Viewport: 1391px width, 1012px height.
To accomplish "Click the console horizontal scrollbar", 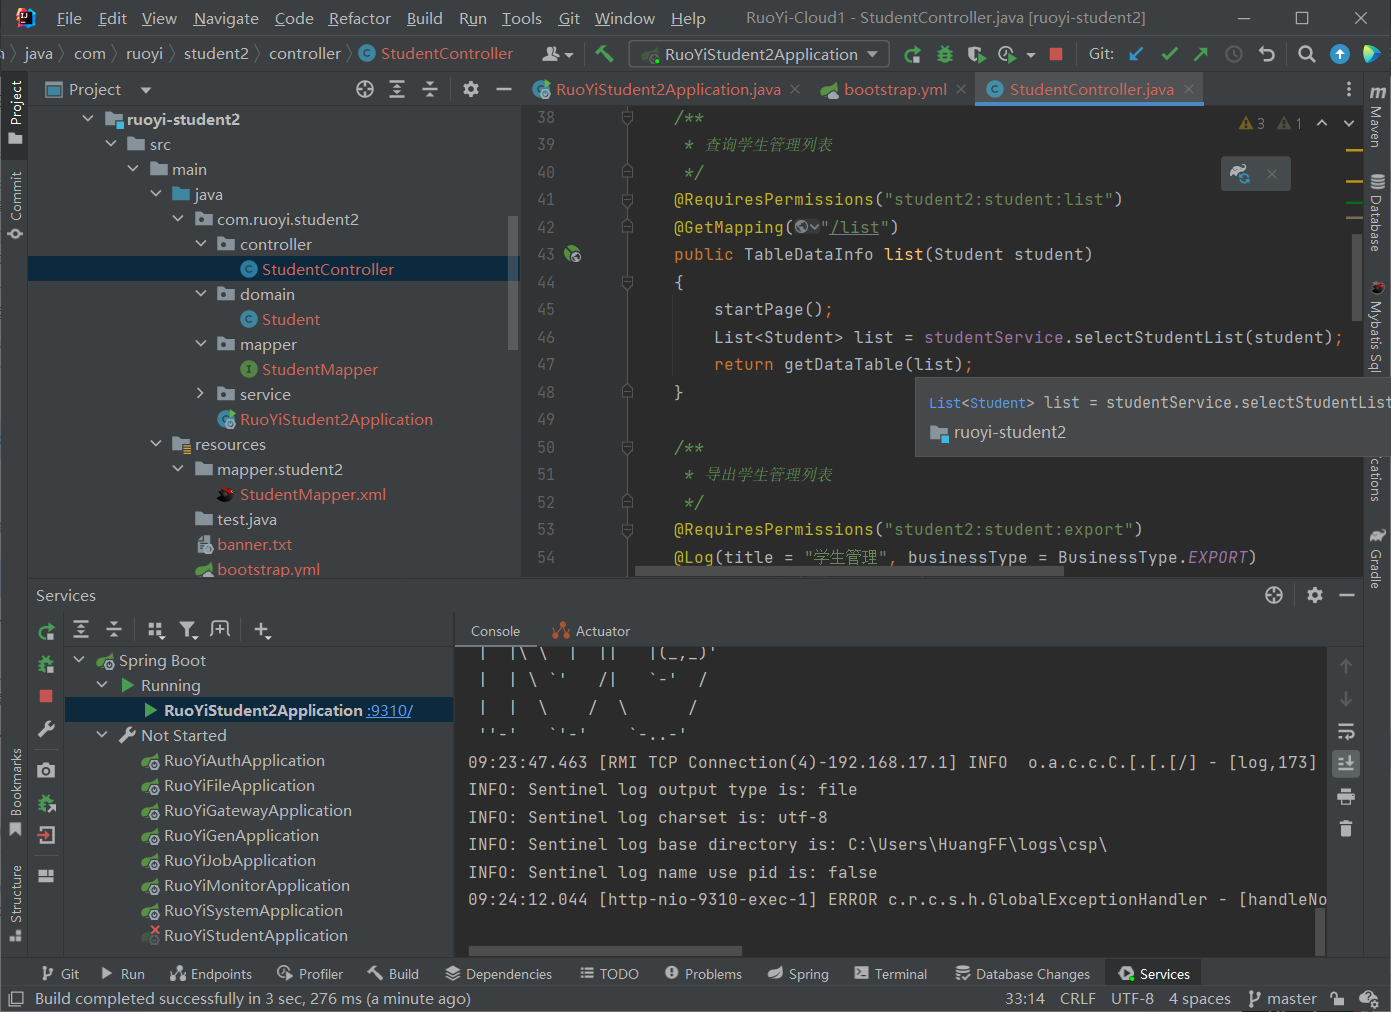I will (605, 951).
